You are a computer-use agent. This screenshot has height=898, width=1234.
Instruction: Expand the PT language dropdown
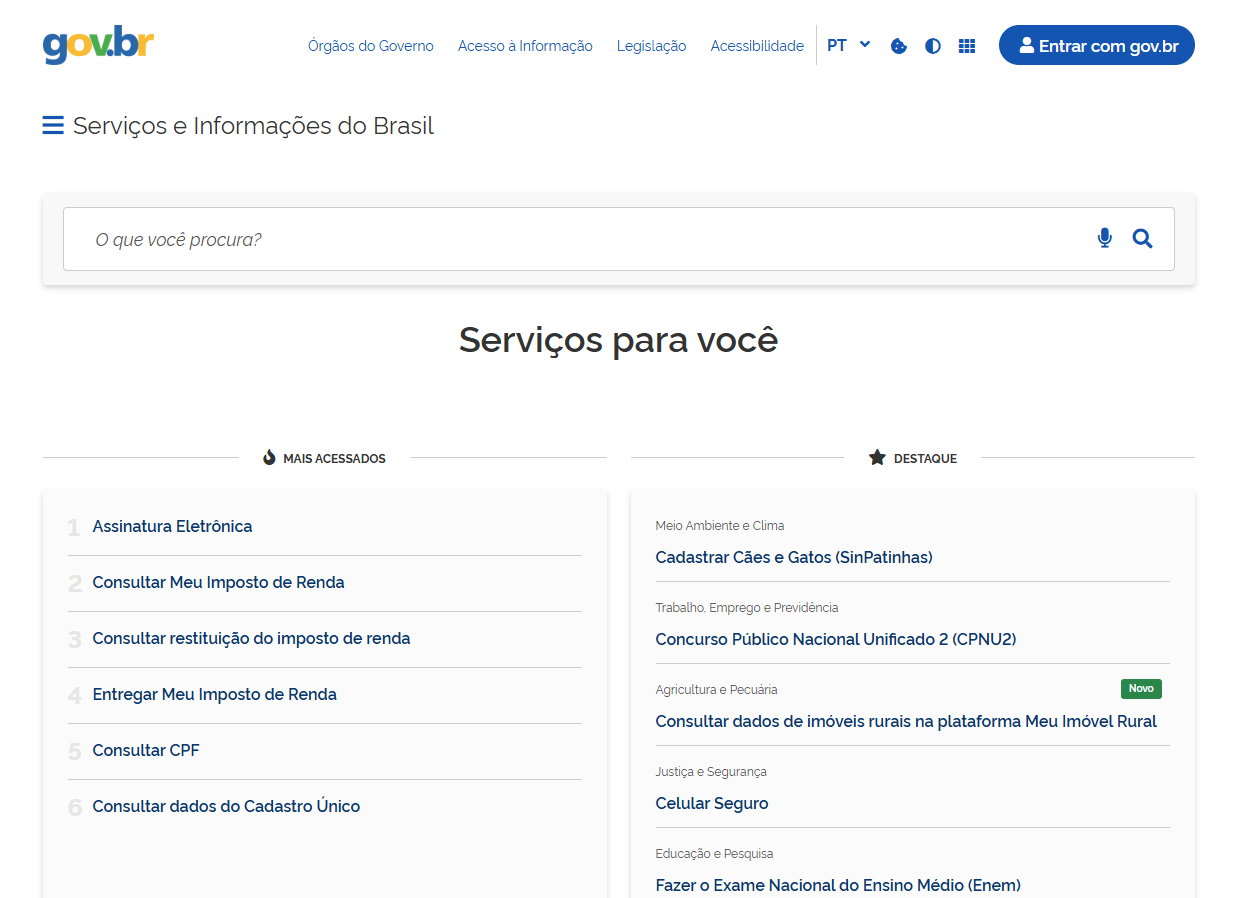pyautogui.click(x=848, y=45)
